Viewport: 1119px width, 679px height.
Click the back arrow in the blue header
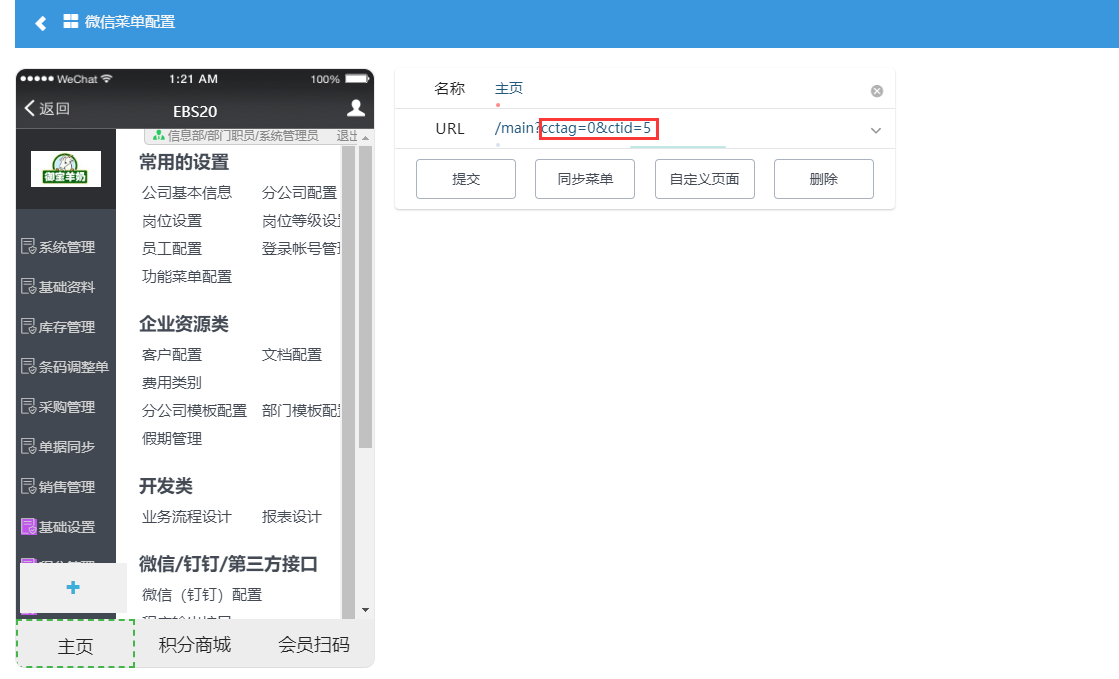tap(41, 23)
